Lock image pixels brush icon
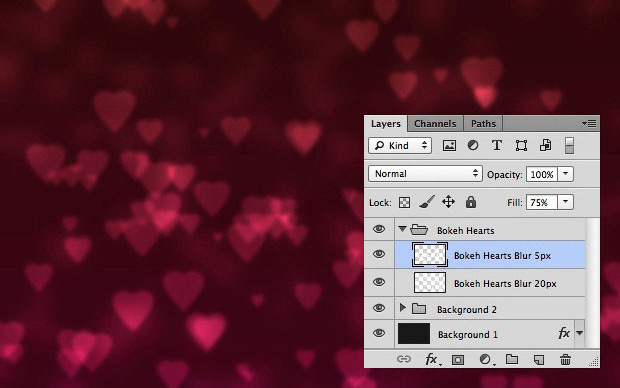620x388 pixels. coord(427,202)
